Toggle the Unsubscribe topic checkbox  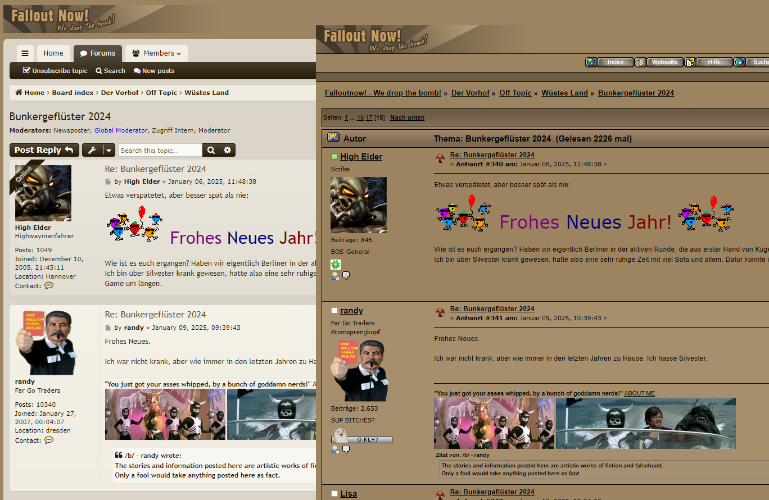click(x=27, y=71)
